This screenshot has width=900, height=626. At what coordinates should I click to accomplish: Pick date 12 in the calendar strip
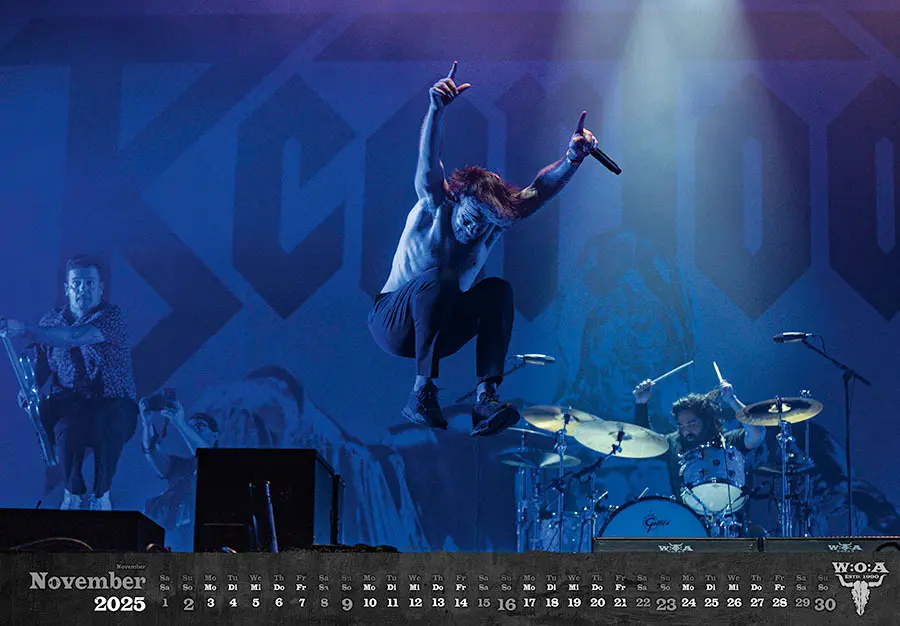[x=415, y=602]
